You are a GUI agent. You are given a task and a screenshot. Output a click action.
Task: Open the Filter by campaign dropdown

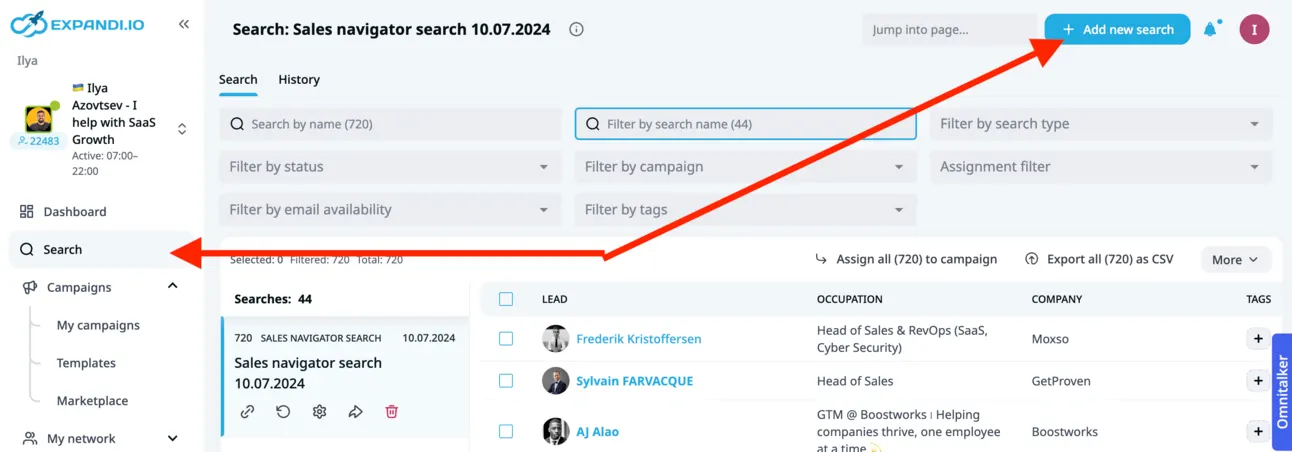(x=746, y=167)
